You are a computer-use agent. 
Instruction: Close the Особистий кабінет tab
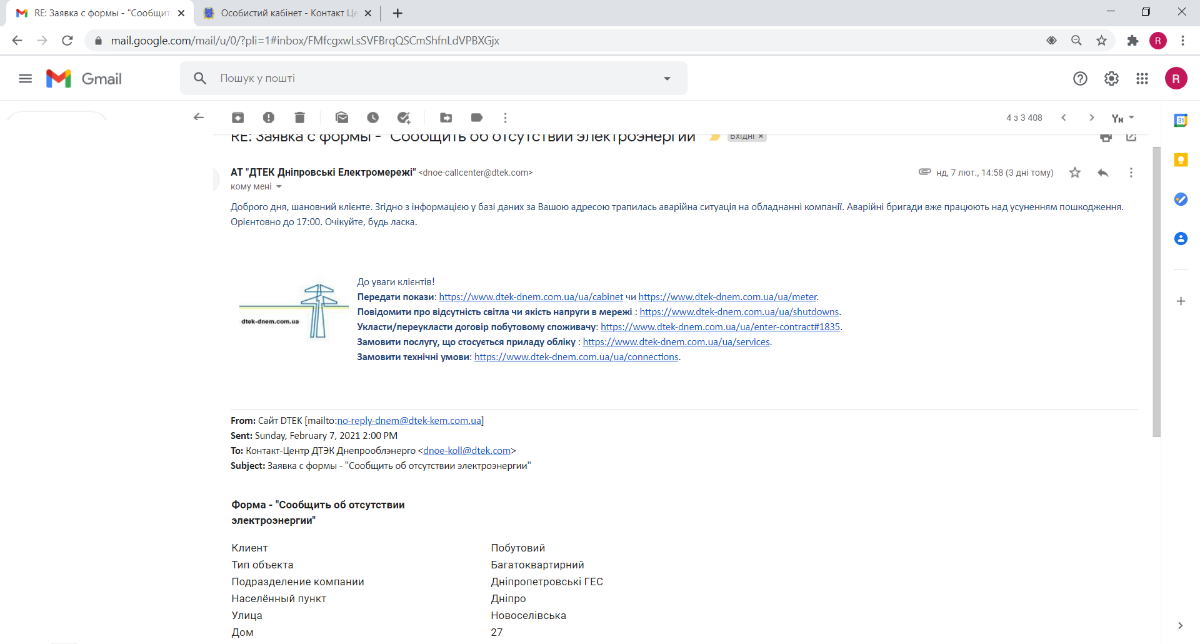[367, 13]
